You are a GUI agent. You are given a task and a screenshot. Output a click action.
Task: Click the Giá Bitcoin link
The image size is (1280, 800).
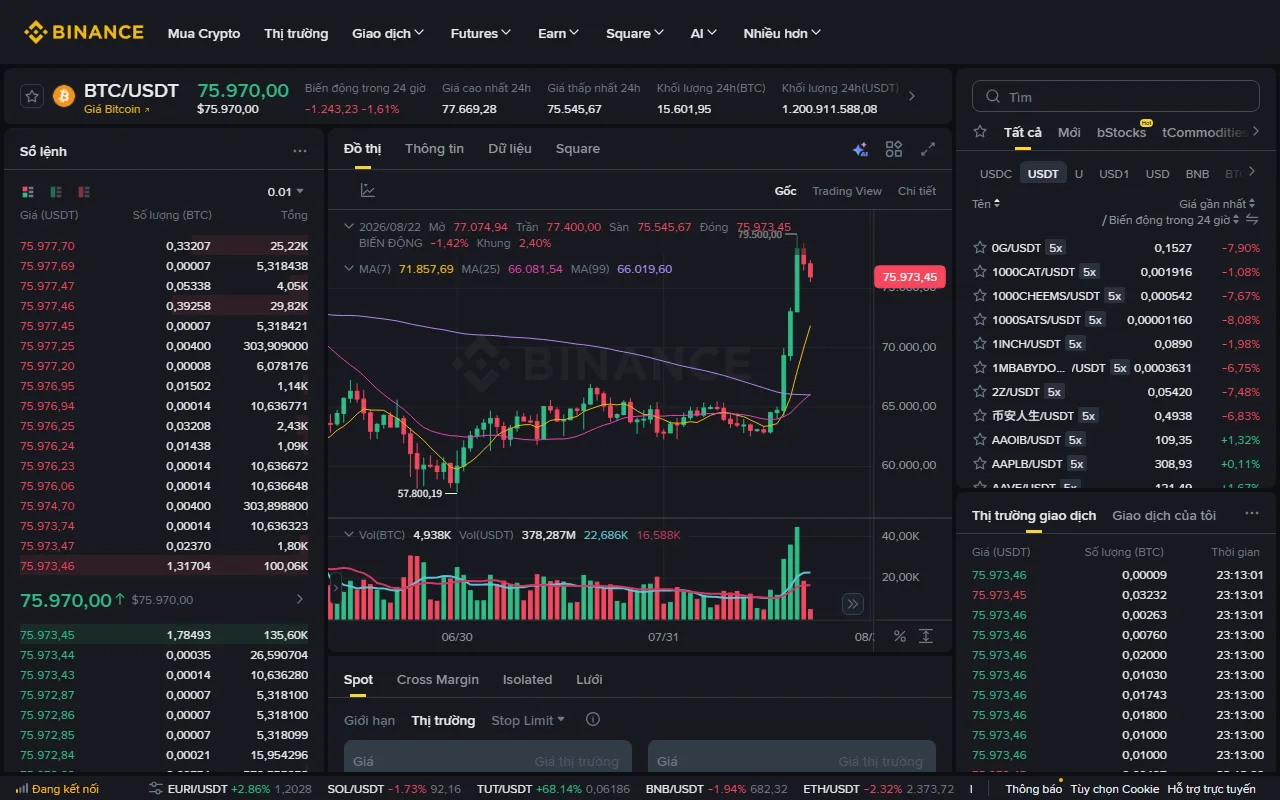coord(117,109)
